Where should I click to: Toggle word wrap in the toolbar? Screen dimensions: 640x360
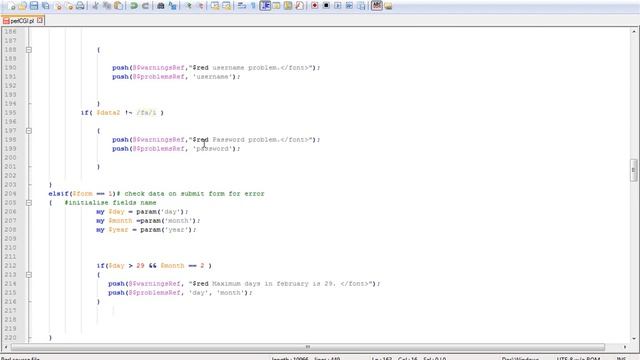pos(242,6)
